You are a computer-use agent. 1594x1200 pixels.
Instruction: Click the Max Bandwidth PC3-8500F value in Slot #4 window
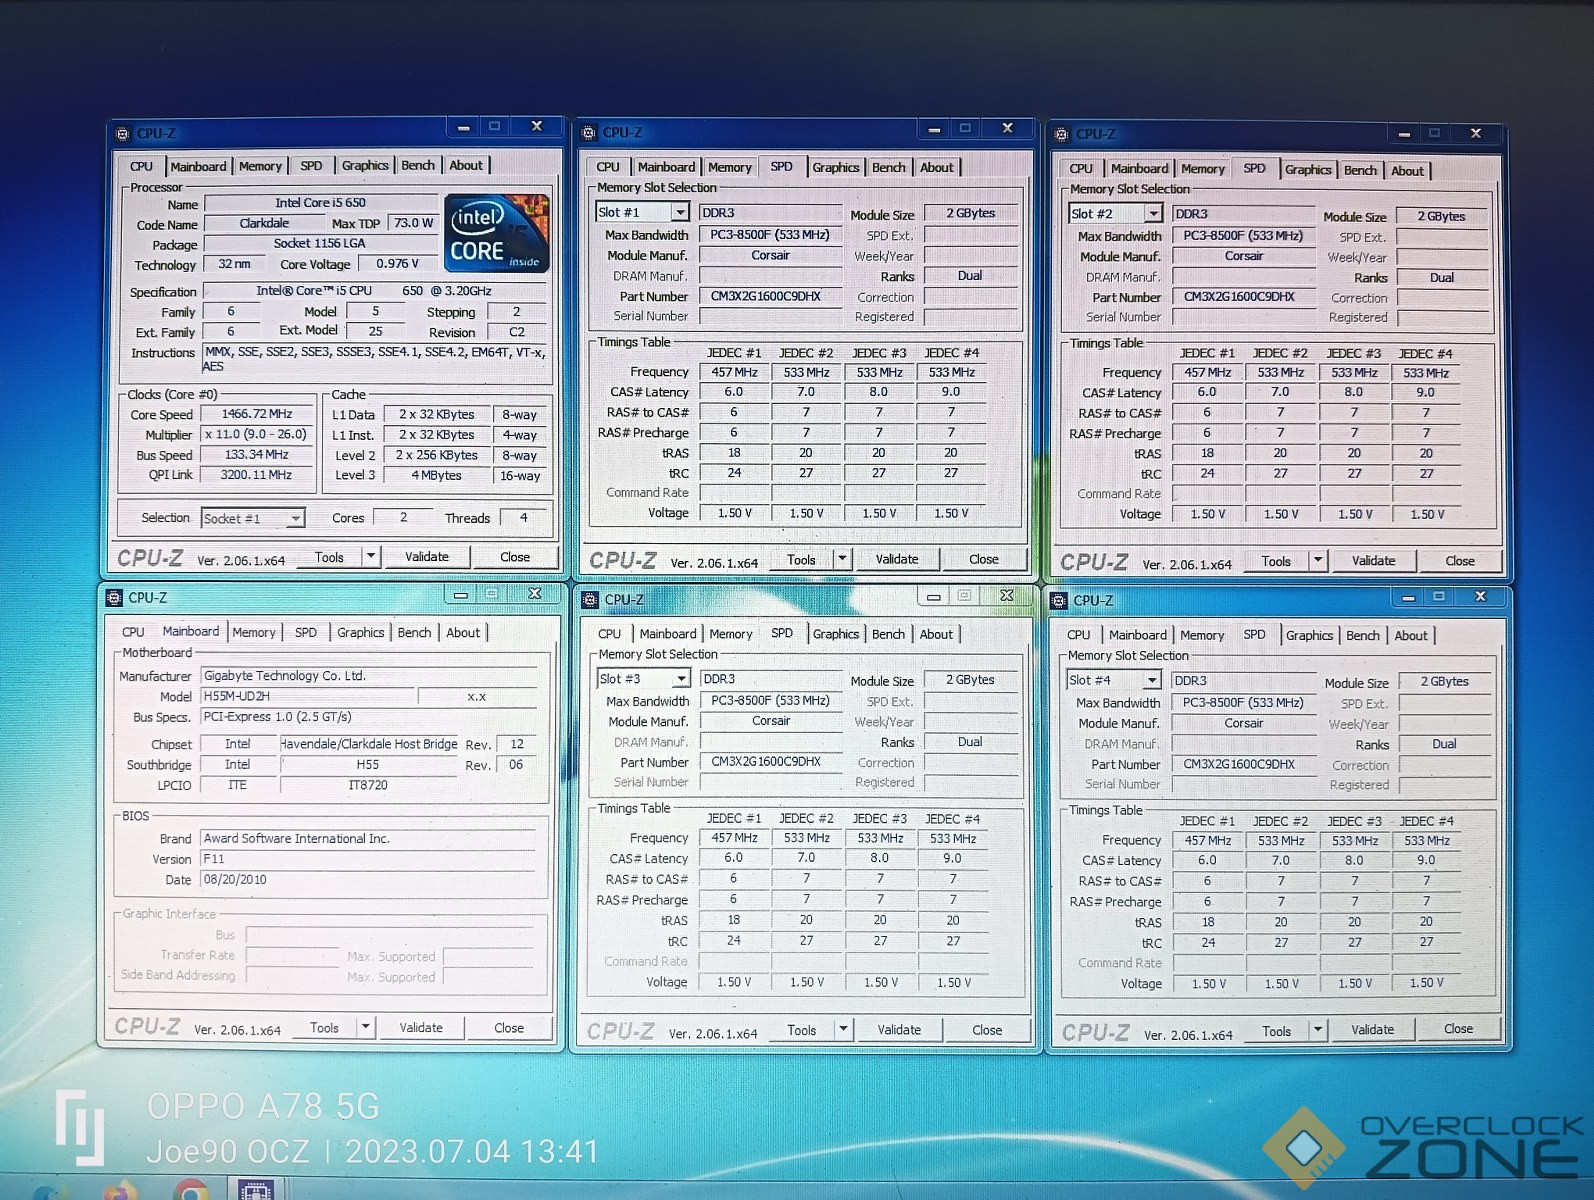coord(1243,703)
